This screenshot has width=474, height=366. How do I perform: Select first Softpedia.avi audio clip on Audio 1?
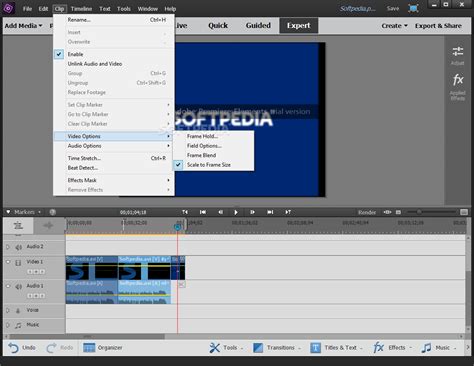pyautogui.click(x=92, y=292)
